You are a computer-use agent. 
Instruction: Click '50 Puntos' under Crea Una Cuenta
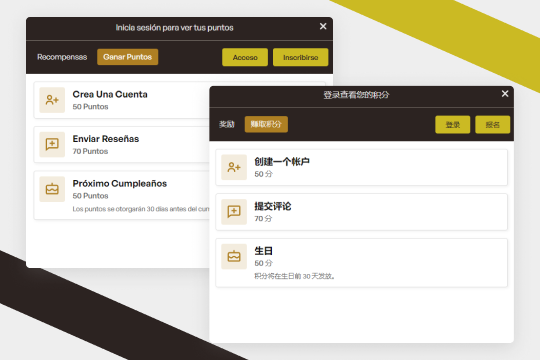pos(90,107)
